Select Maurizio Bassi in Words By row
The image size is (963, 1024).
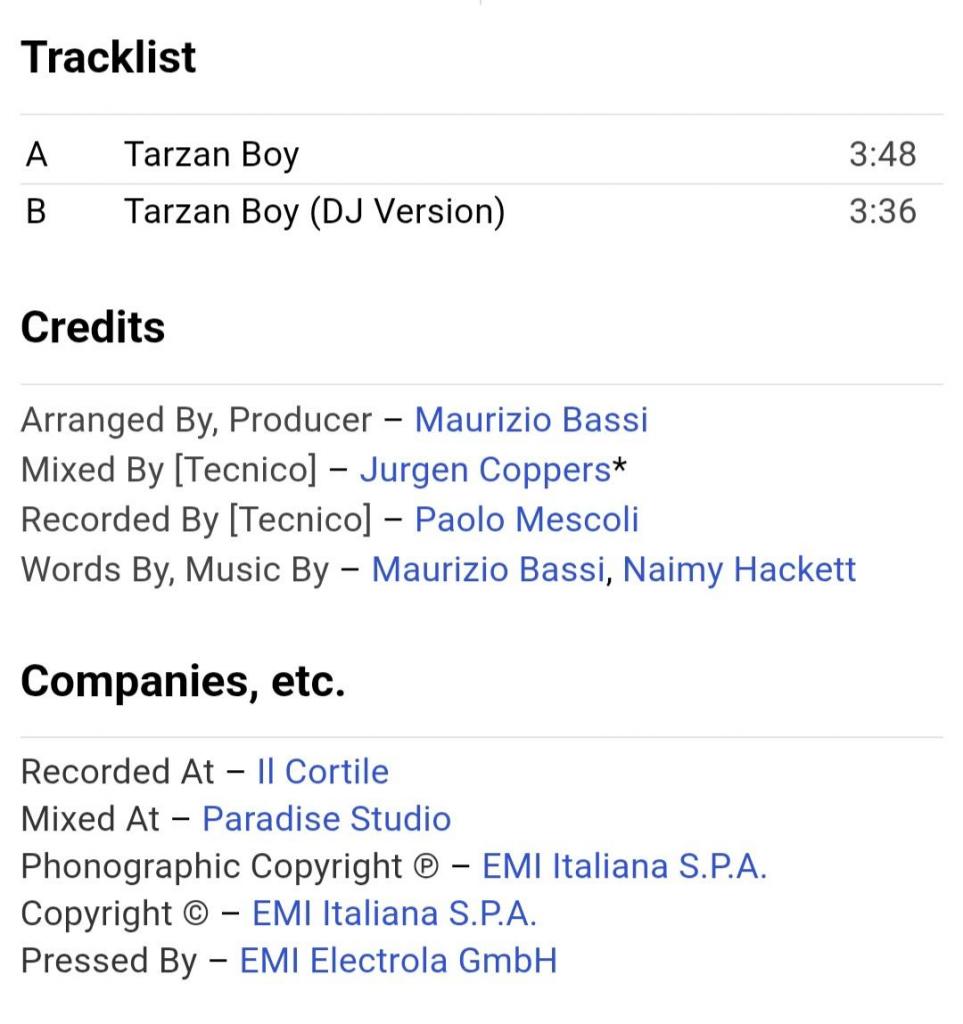click(488, 570)
